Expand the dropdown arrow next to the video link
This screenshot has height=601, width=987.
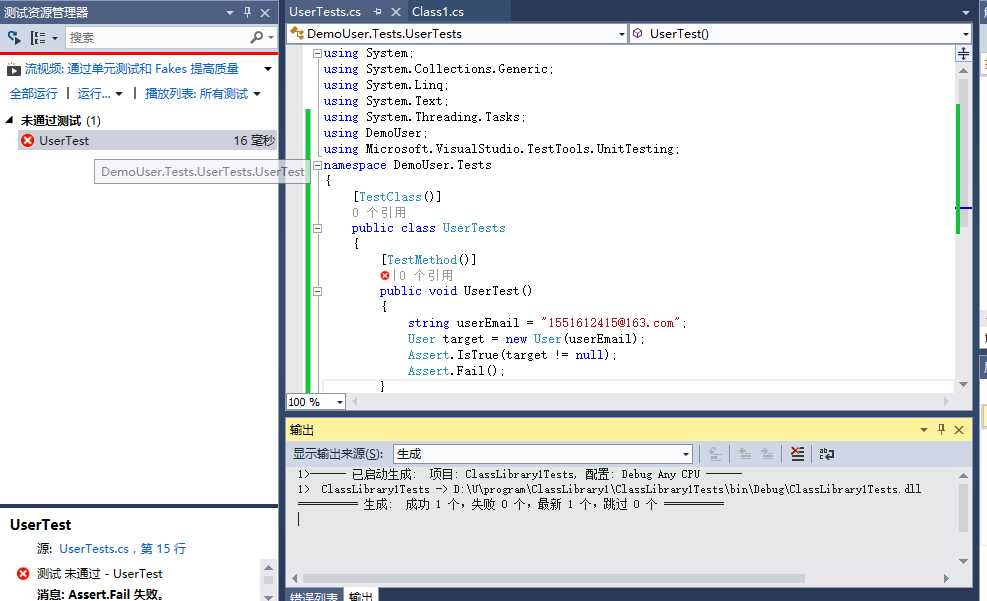268,69
